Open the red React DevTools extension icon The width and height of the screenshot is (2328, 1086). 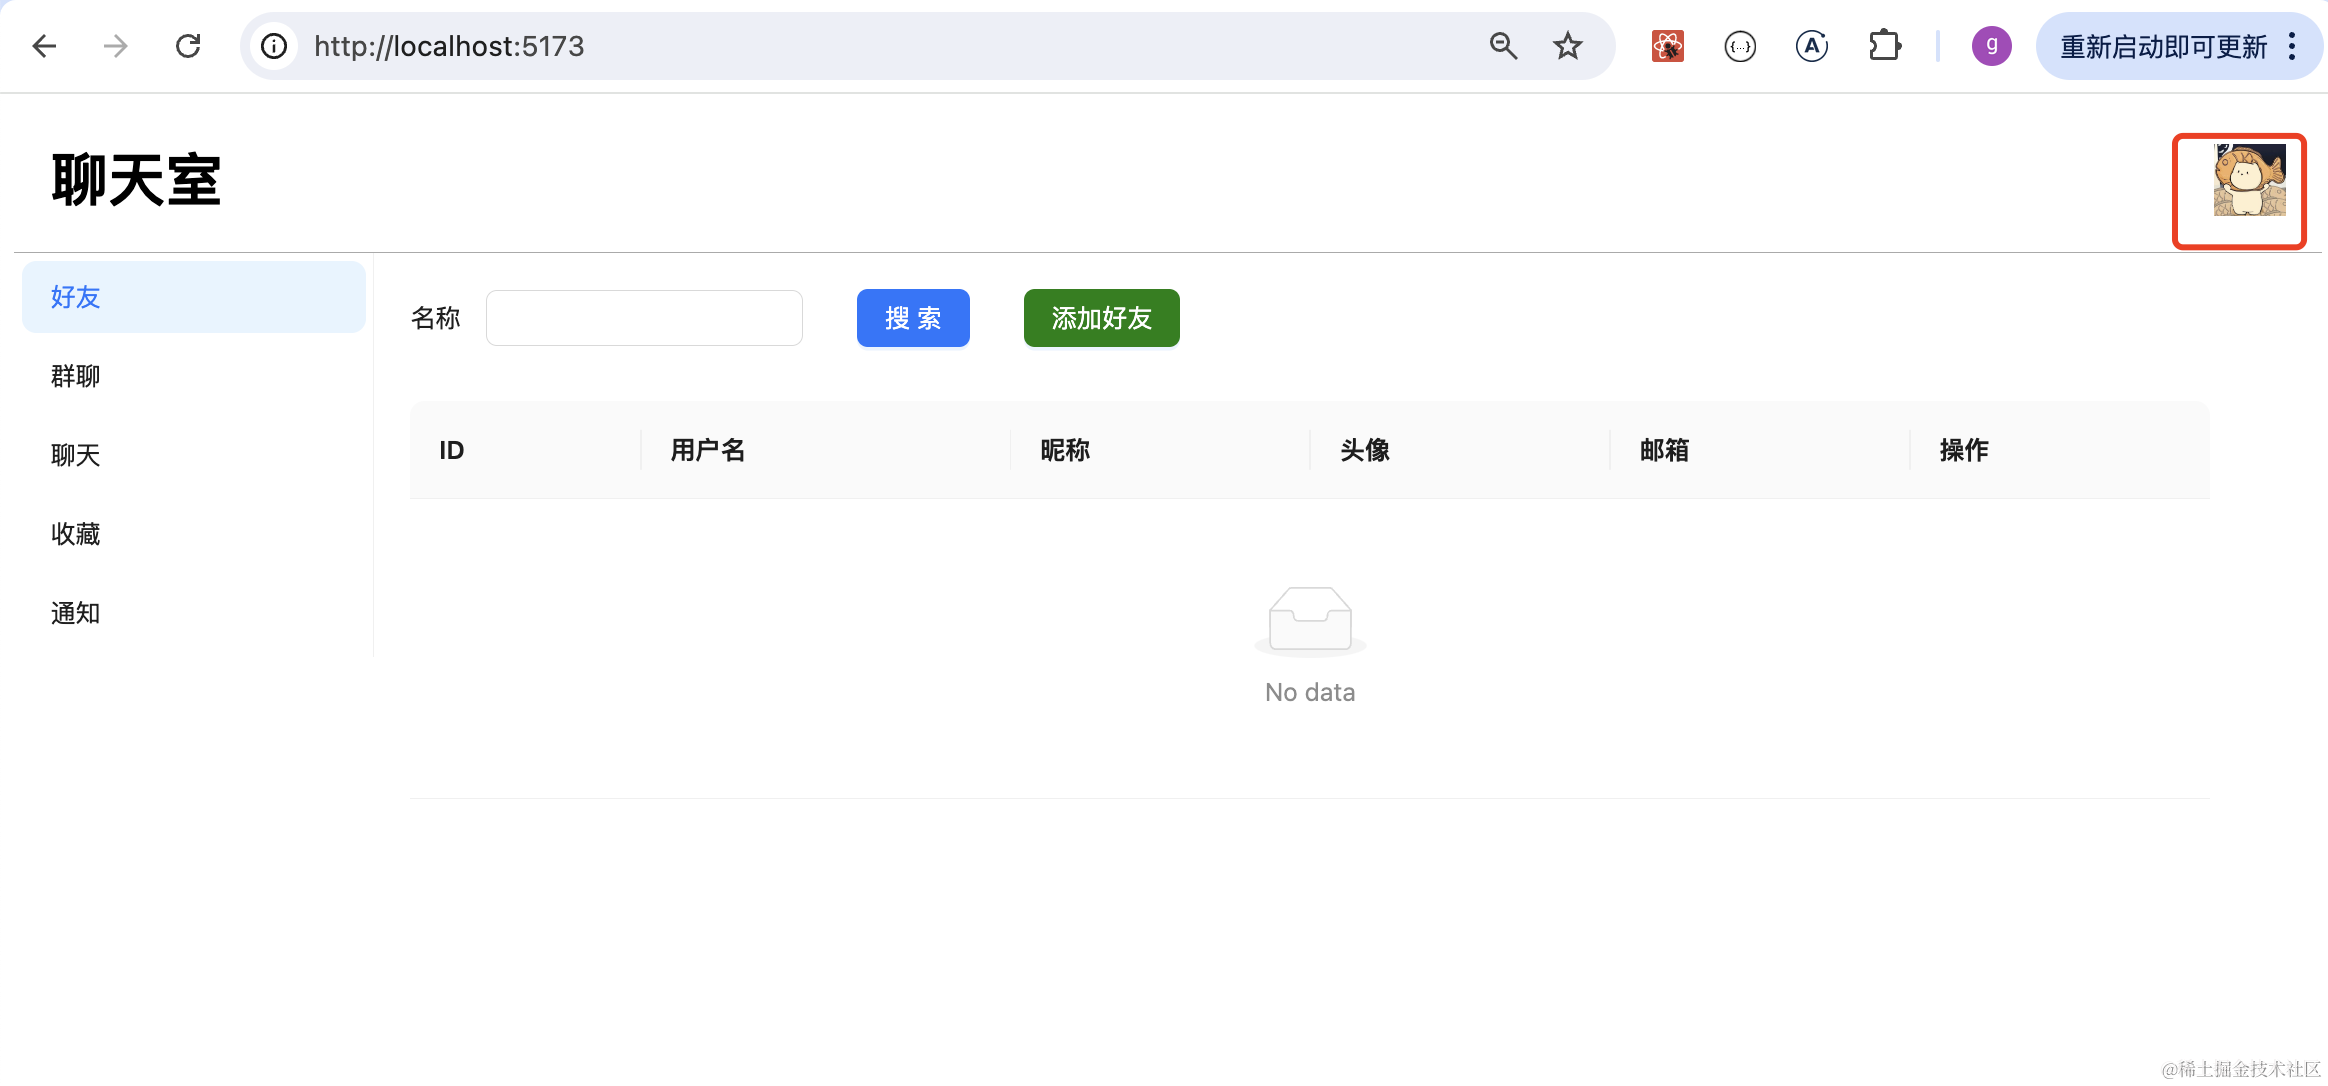[1667, 46]
